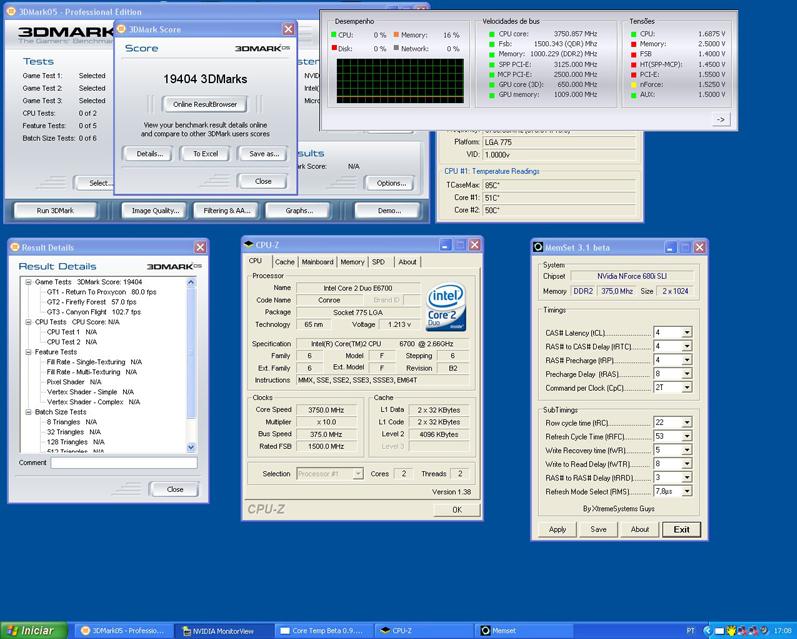The image size is (797, 639).
Task: Activate Core Temp Beta taskbar button
Action: (323, 631)
